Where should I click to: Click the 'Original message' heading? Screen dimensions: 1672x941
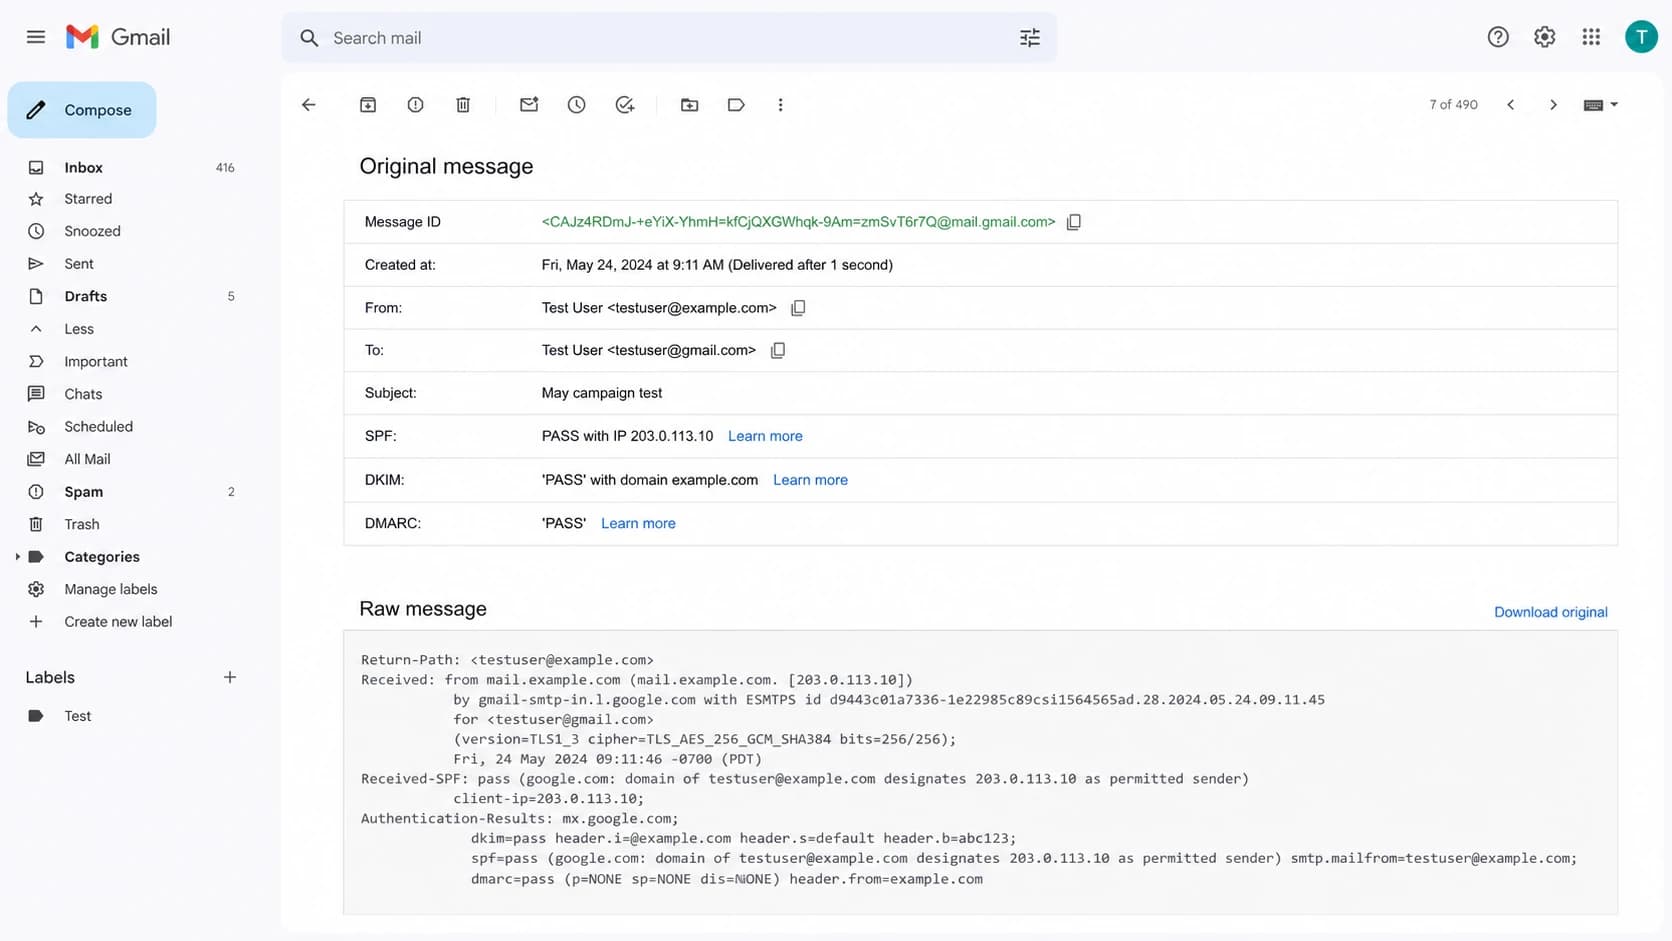(x=446, y=166)
